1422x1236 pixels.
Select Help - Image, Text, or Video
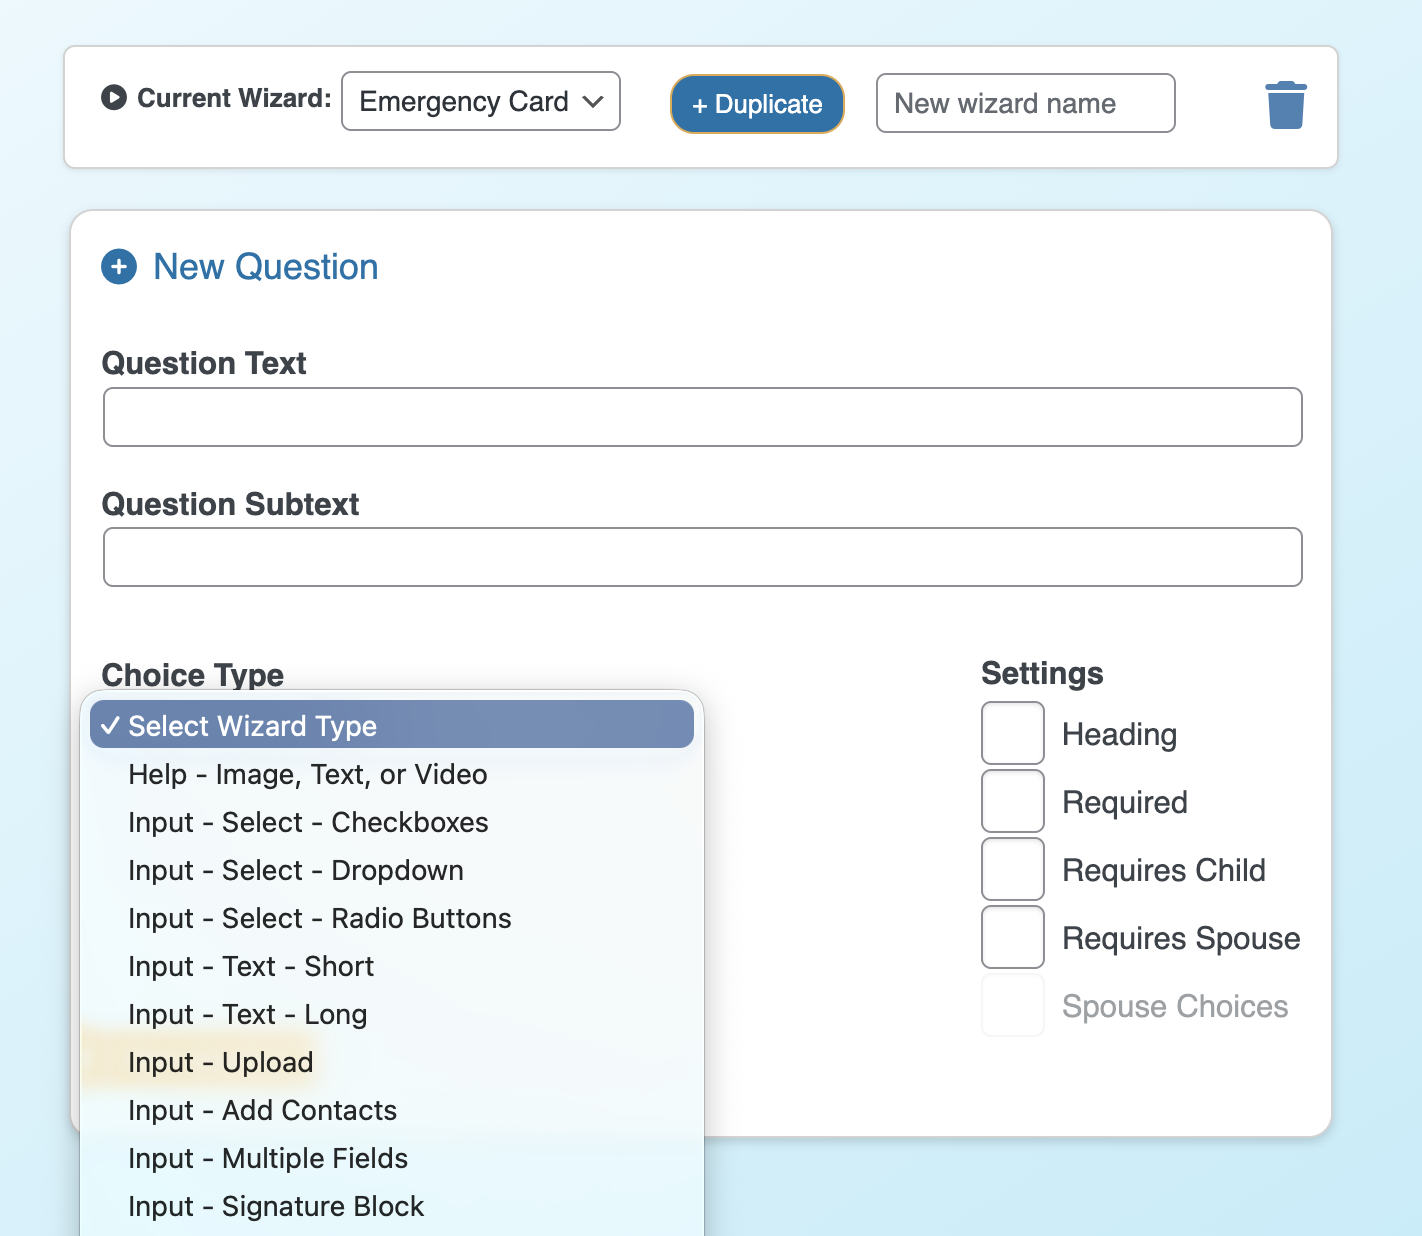point(392,774)
